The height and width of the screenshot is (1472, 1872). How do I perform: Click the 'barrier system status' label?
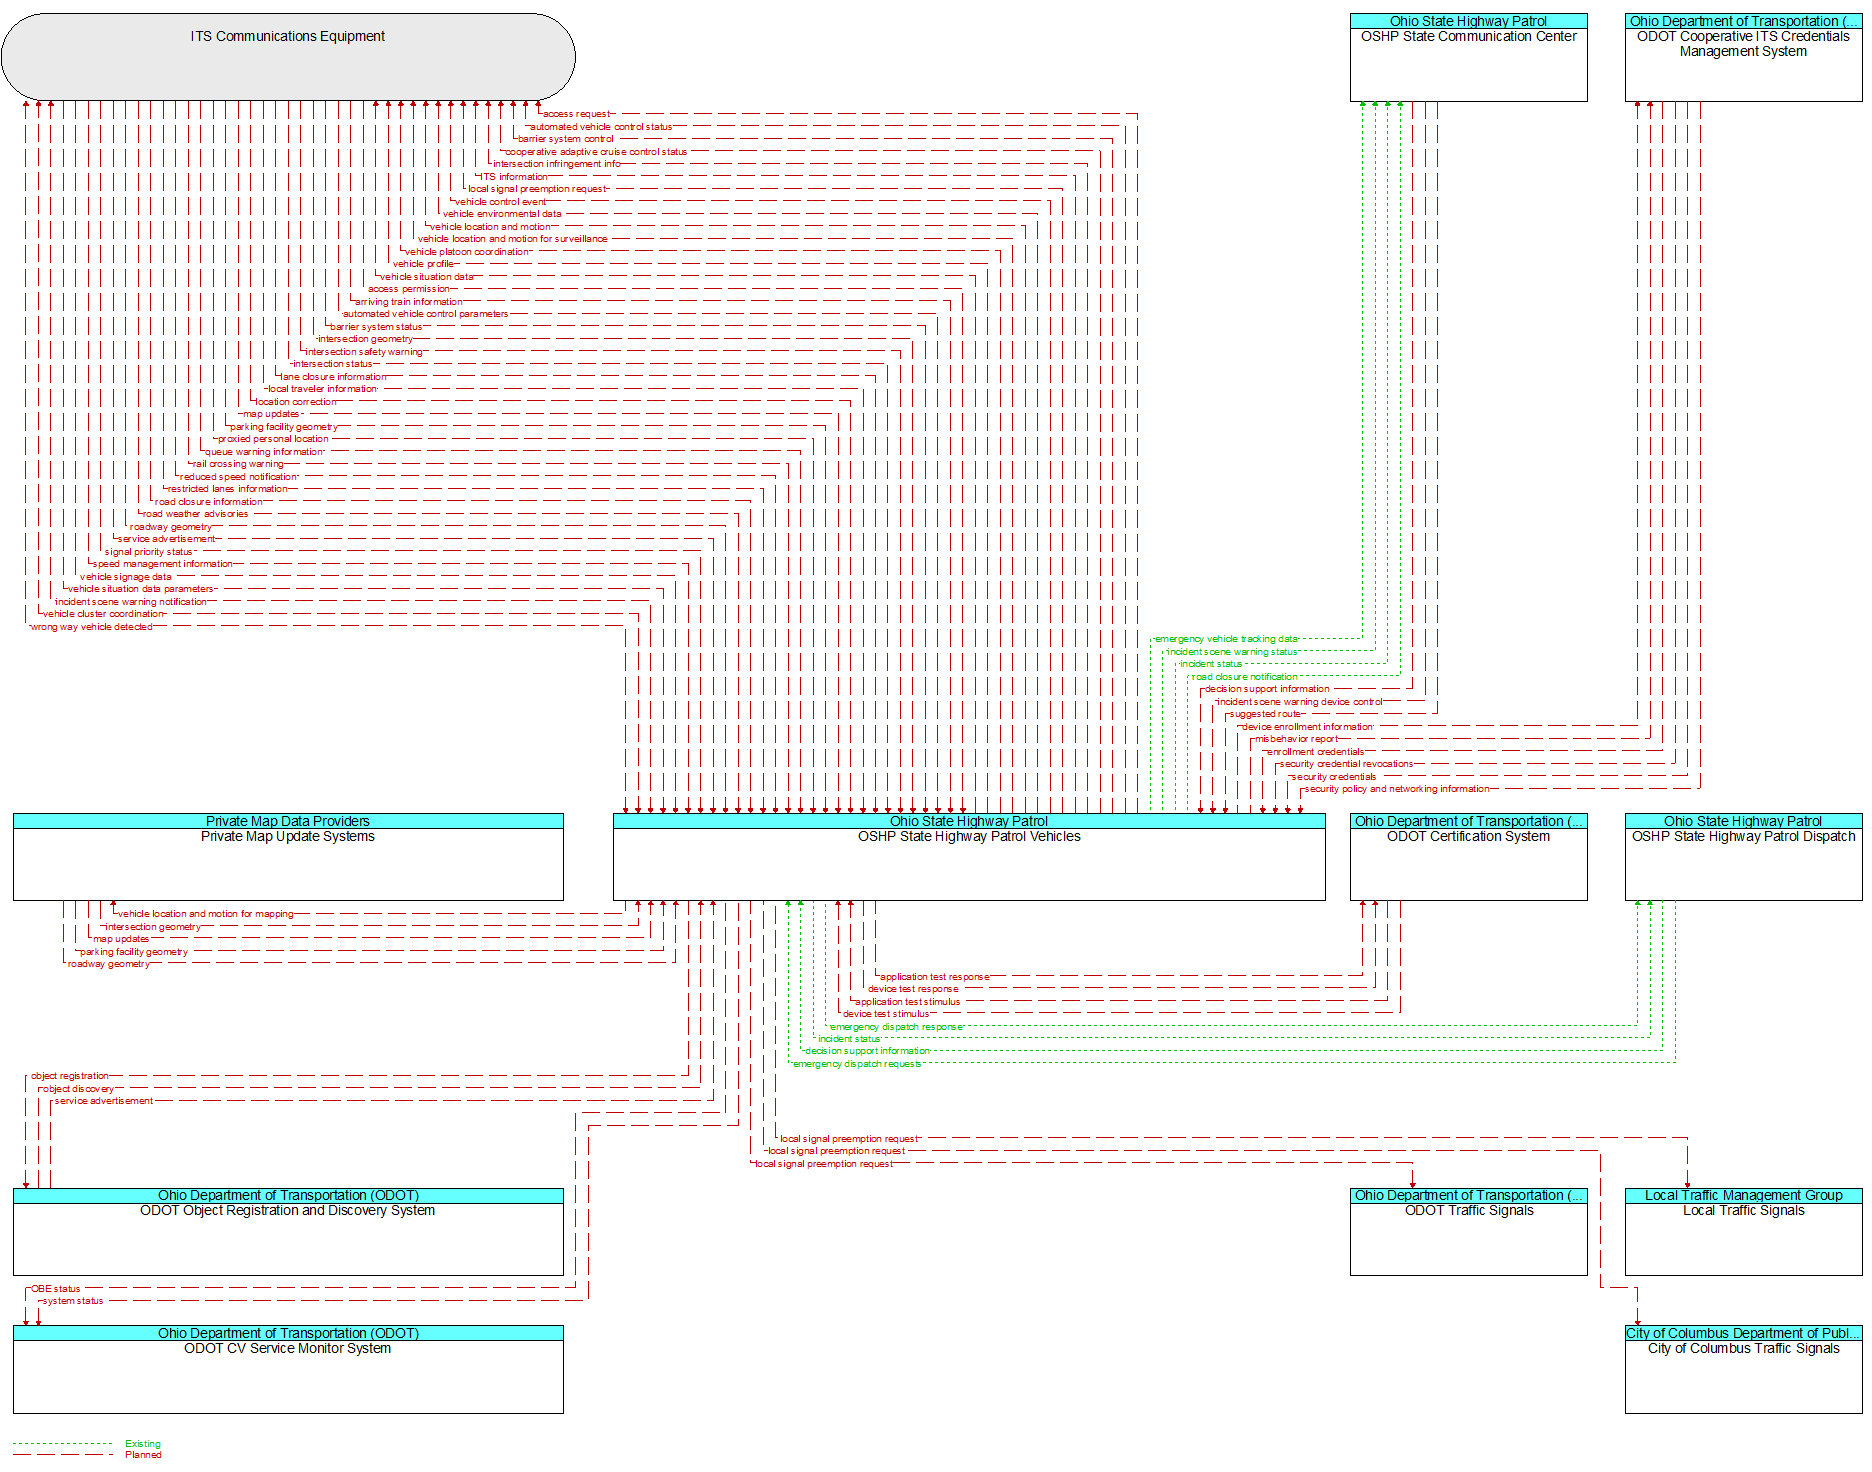point(376,327)
